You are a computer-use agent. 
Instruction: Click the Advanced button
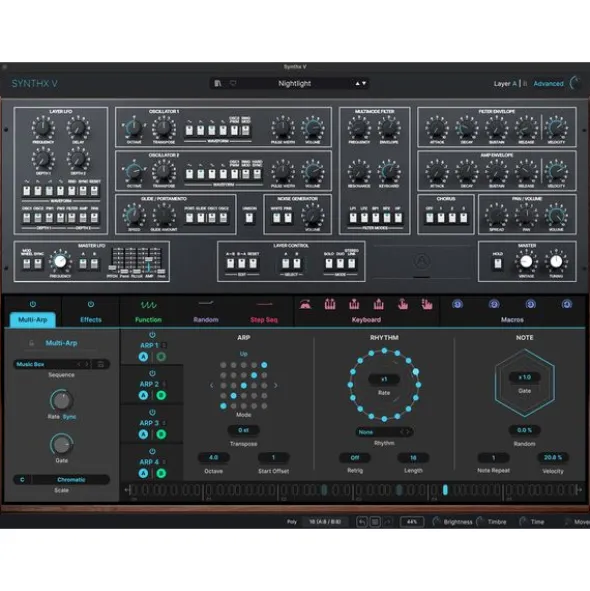pyautogui.click(x=548, y=84)
